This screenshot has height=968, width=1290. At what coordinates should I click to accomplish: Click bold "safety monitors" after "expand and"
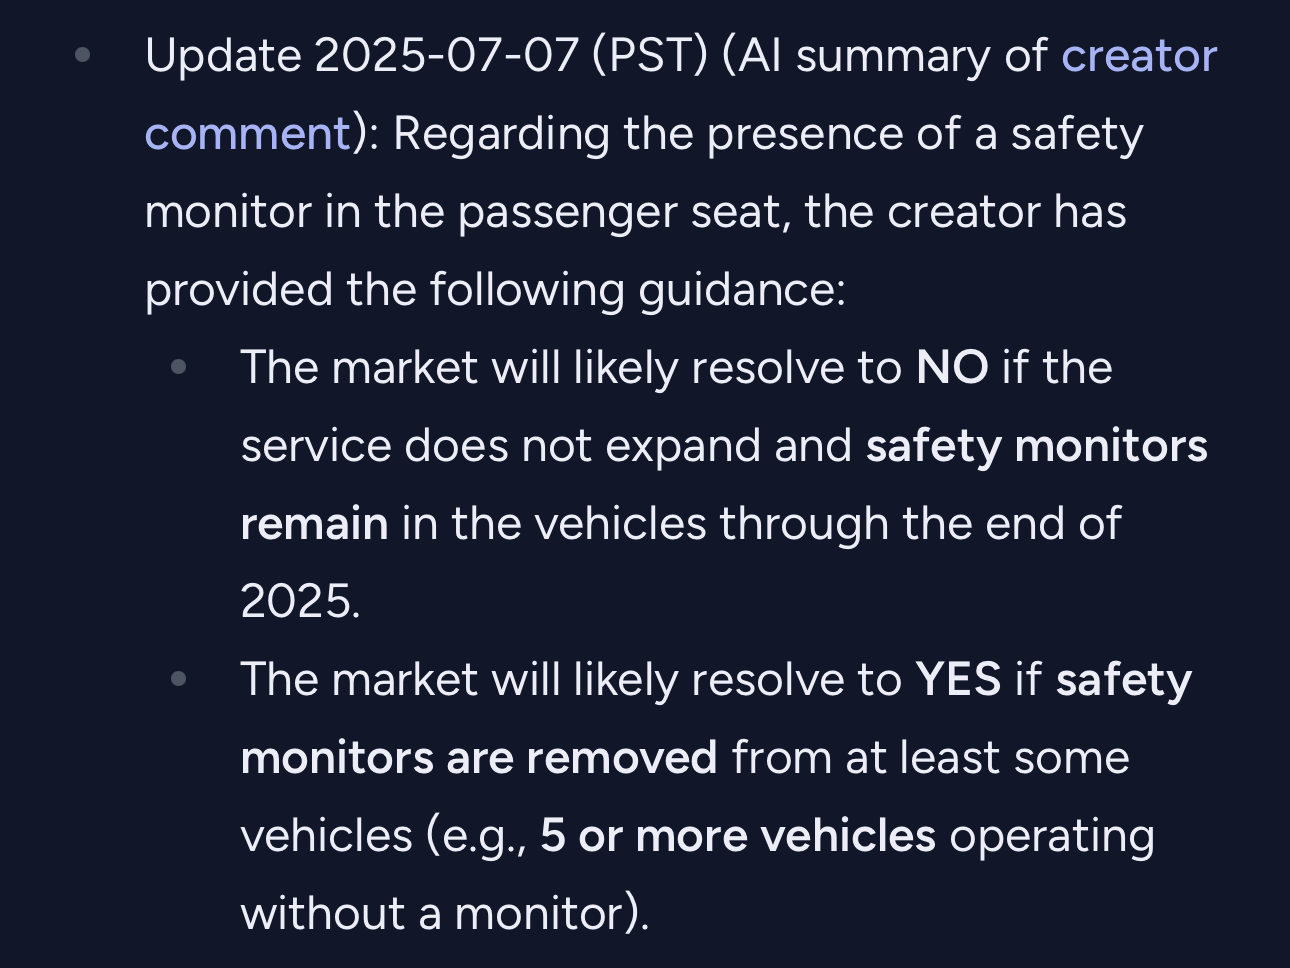pyautogui.click(x=1036, y=446)
